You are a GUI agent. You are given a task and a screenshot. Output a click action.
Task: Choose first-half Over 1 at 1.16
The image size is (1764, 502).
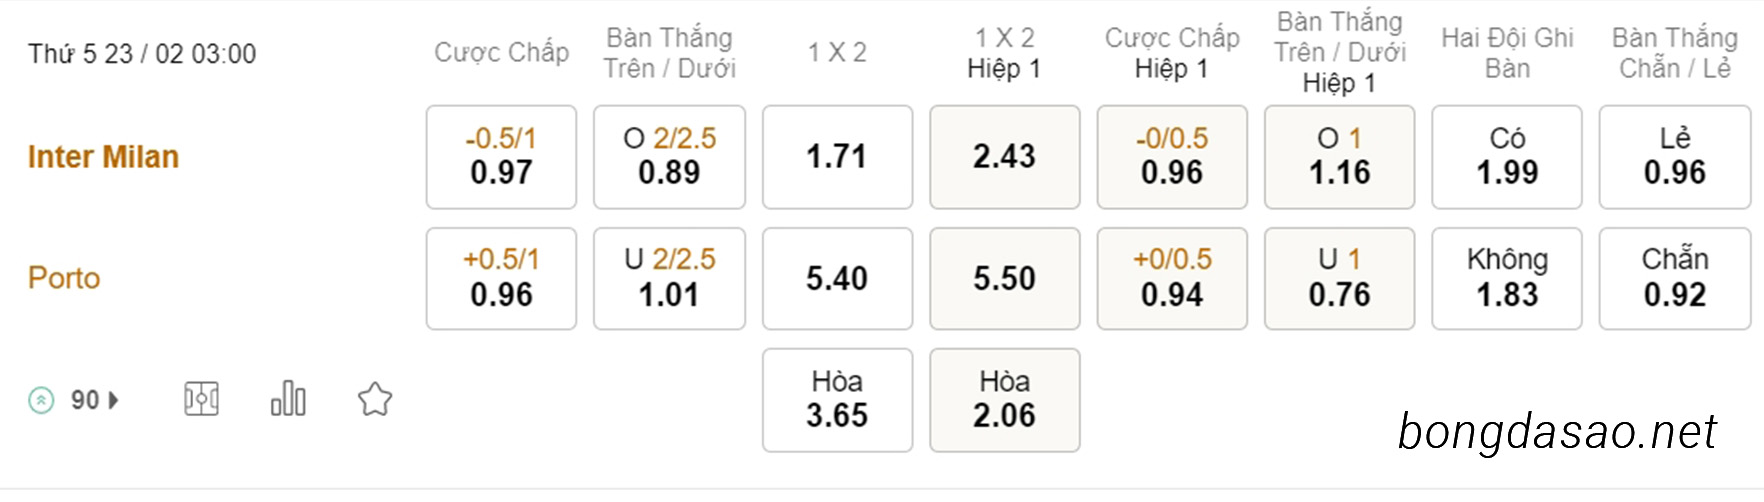[1340, 157]
